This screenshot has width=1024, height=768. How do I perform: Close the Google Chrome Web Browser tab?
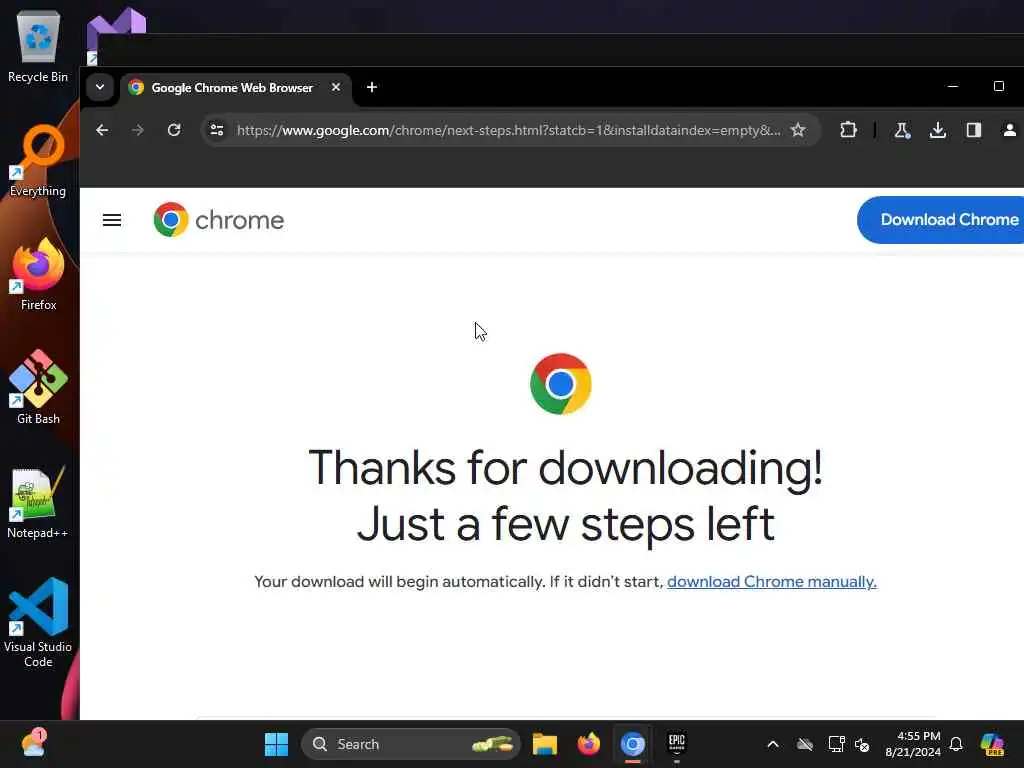pyautogui.click(x=336, y=87)
